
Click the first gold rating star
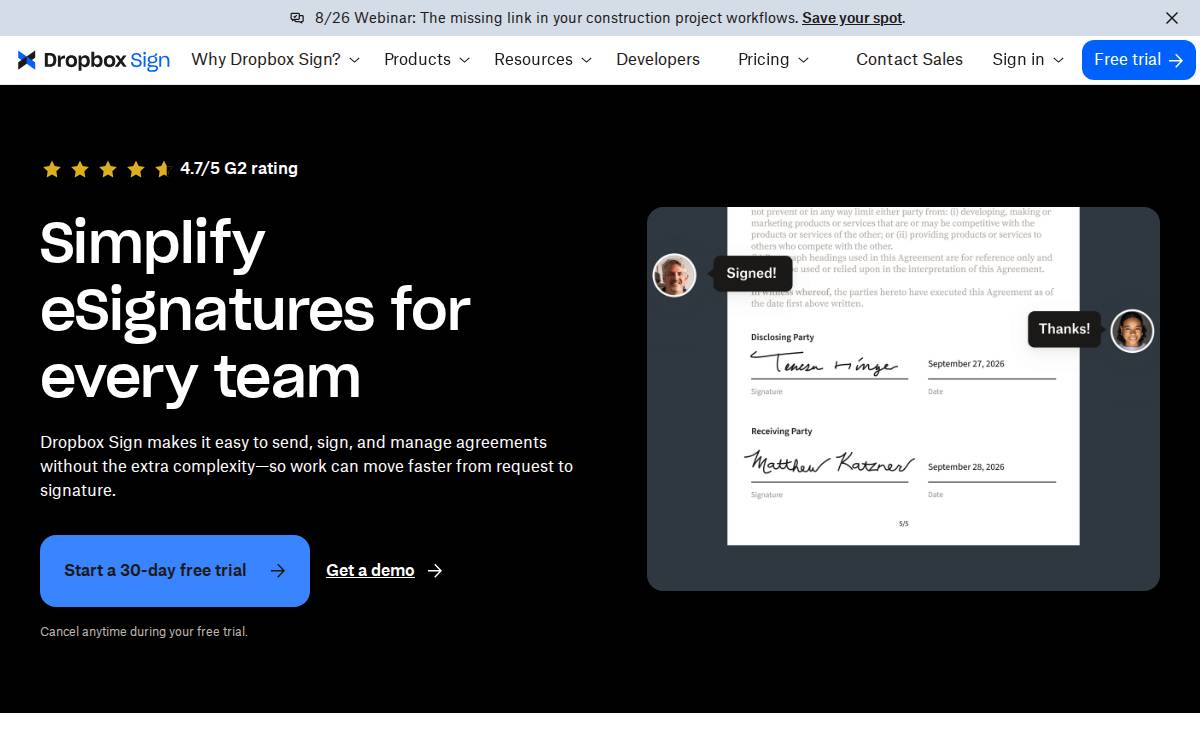[x=51, y=169]
